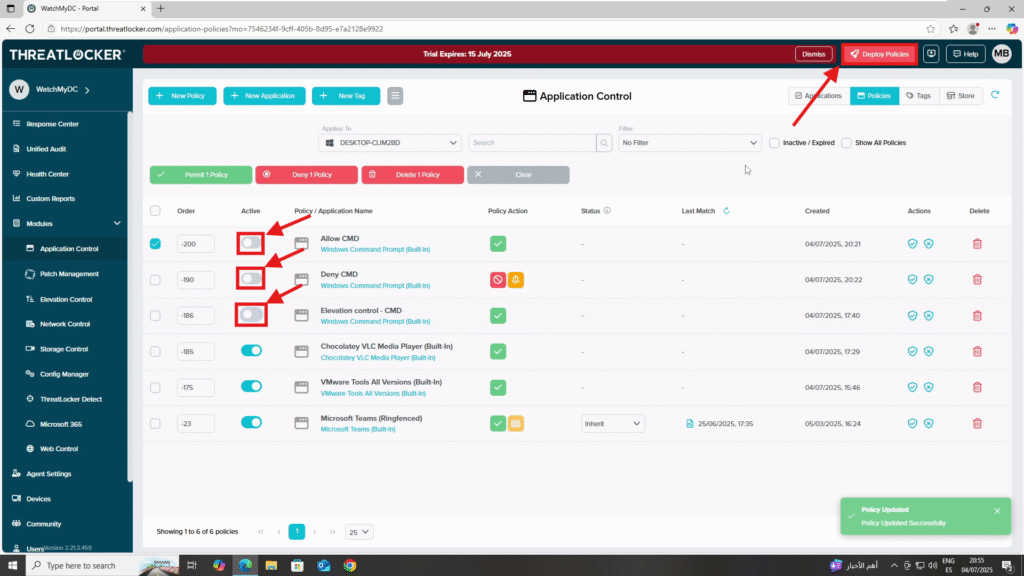
Task: Close the Policy Updated notification
Action: [997, 511]
